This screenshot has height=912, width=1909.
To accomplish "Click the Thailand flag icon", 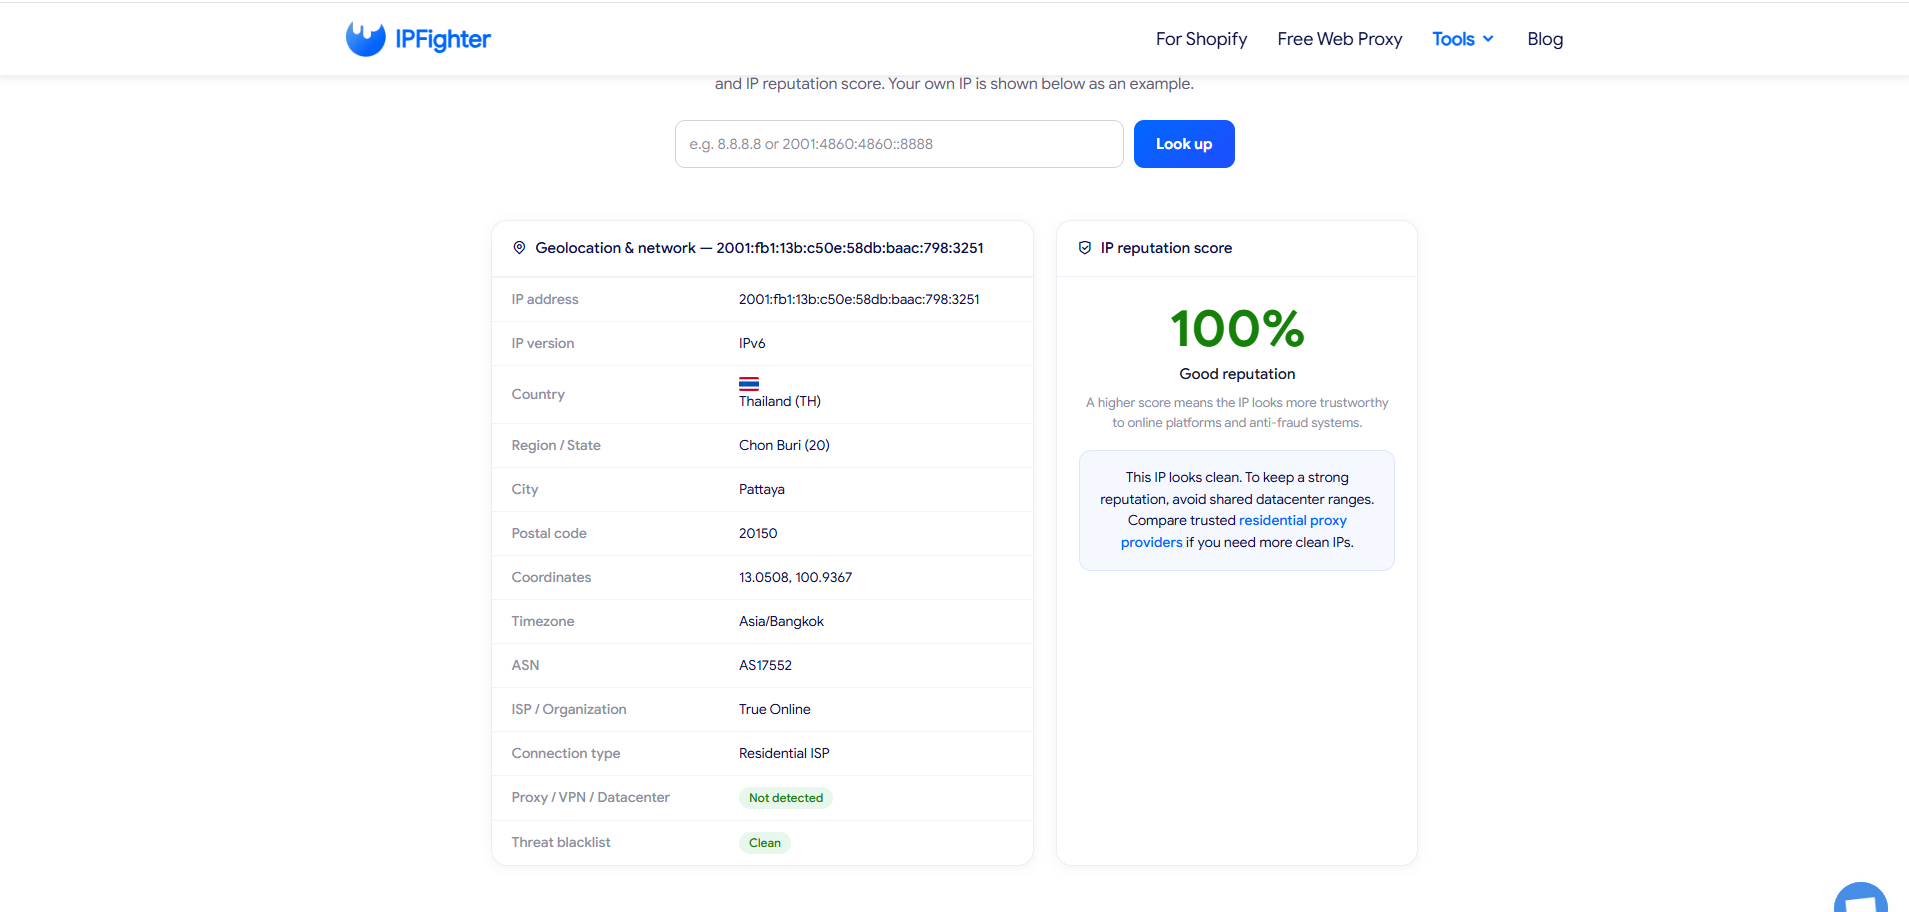I will pos(749,384).
